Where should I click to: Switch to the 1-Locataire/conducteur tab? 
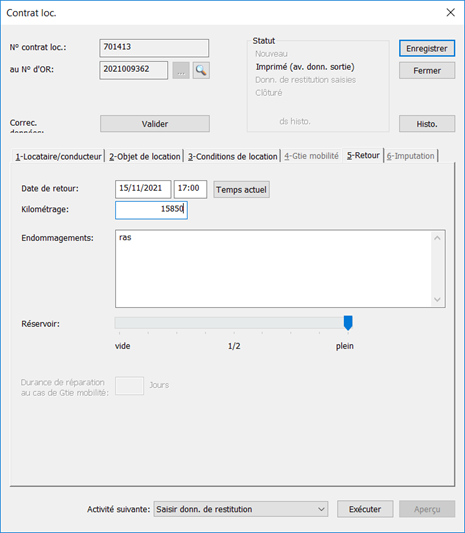coord(58,156)
